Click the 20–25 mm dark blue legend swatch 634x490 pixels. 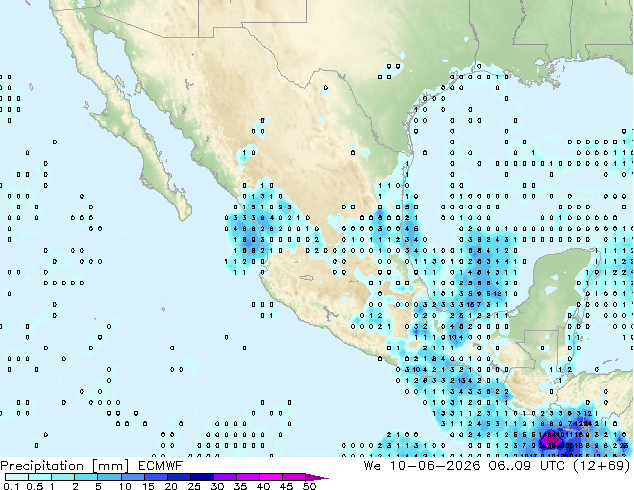179,477
